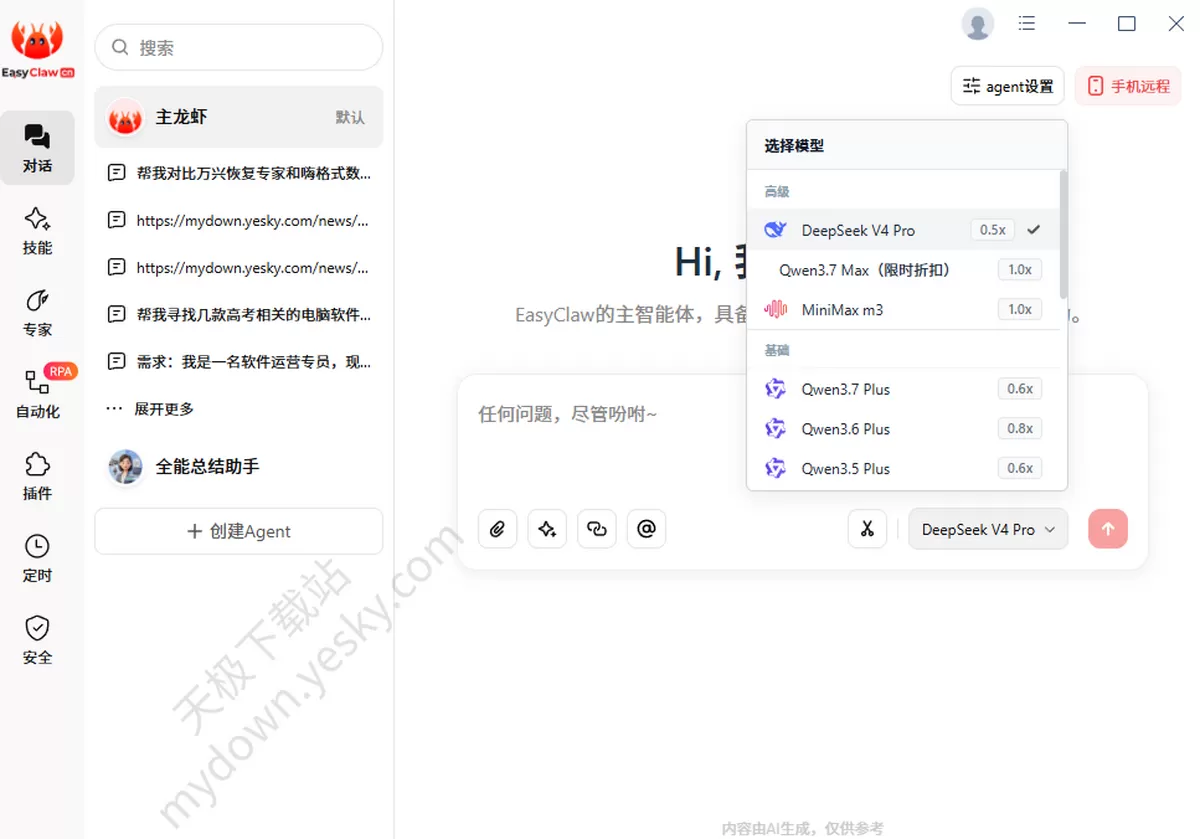Click the 选择模型 panel title
The height and width of the screenshot is (839, 1200).
click(x=794, y=146)
